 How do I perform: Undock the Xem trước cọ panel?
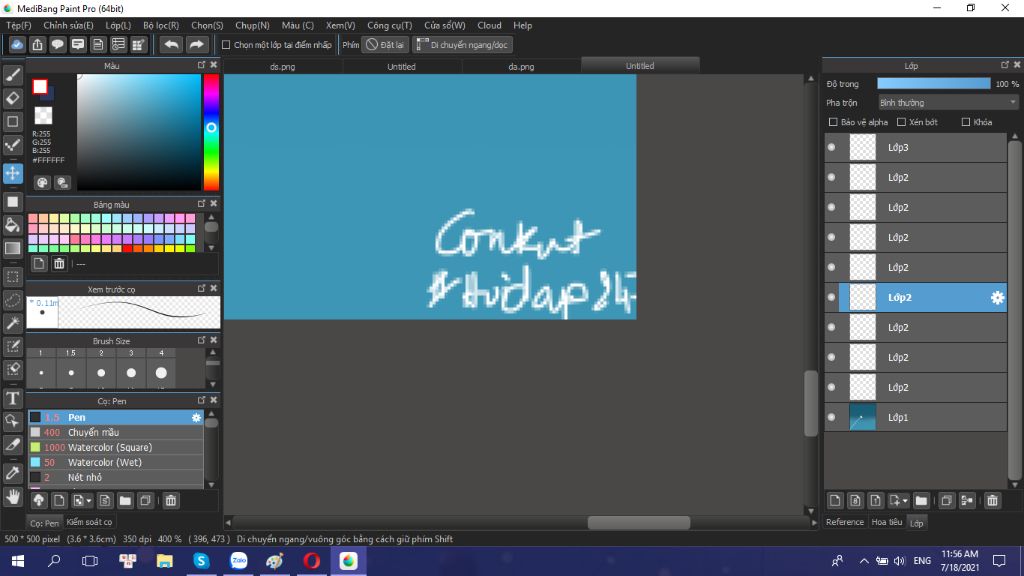pos(201,288)
